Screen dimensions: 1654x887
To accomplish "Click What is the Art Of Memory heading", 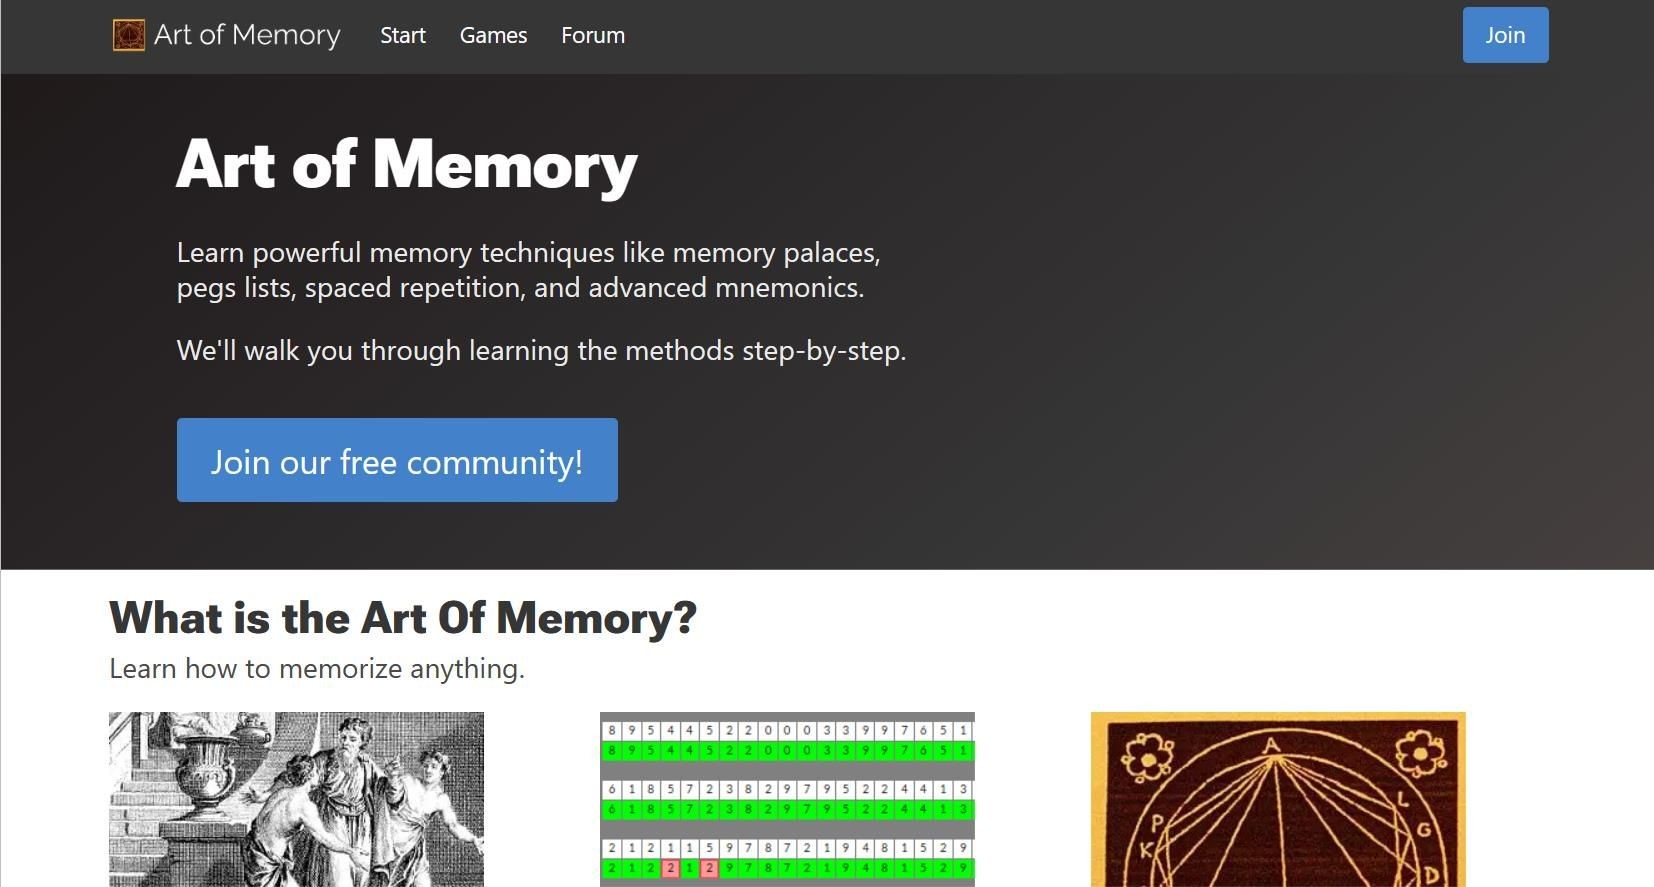I will pyautogui.click(x=403, y=617).
